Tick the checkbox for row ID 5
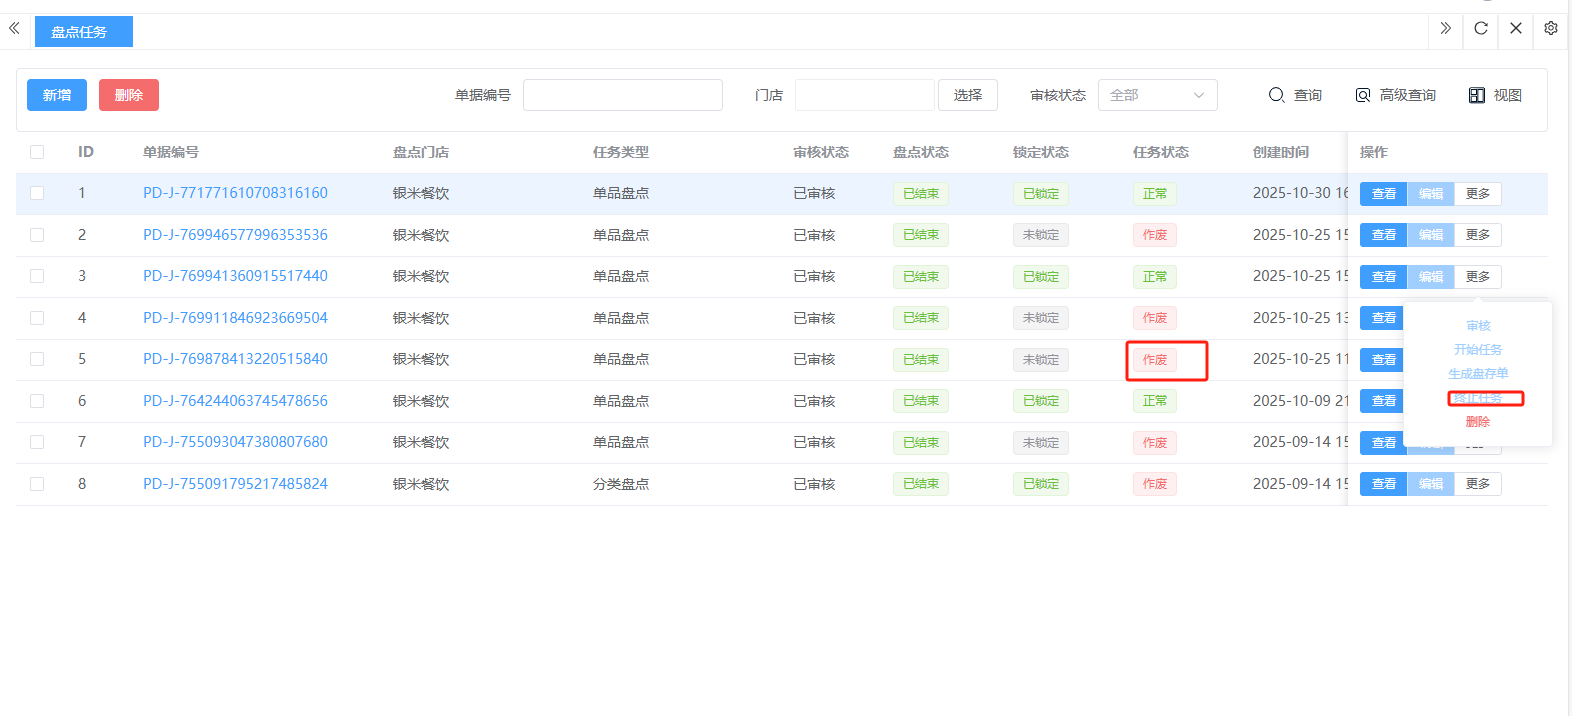The height and width of the screenshot is (716, 1572). pyautogui.click(x=37, y=359)
